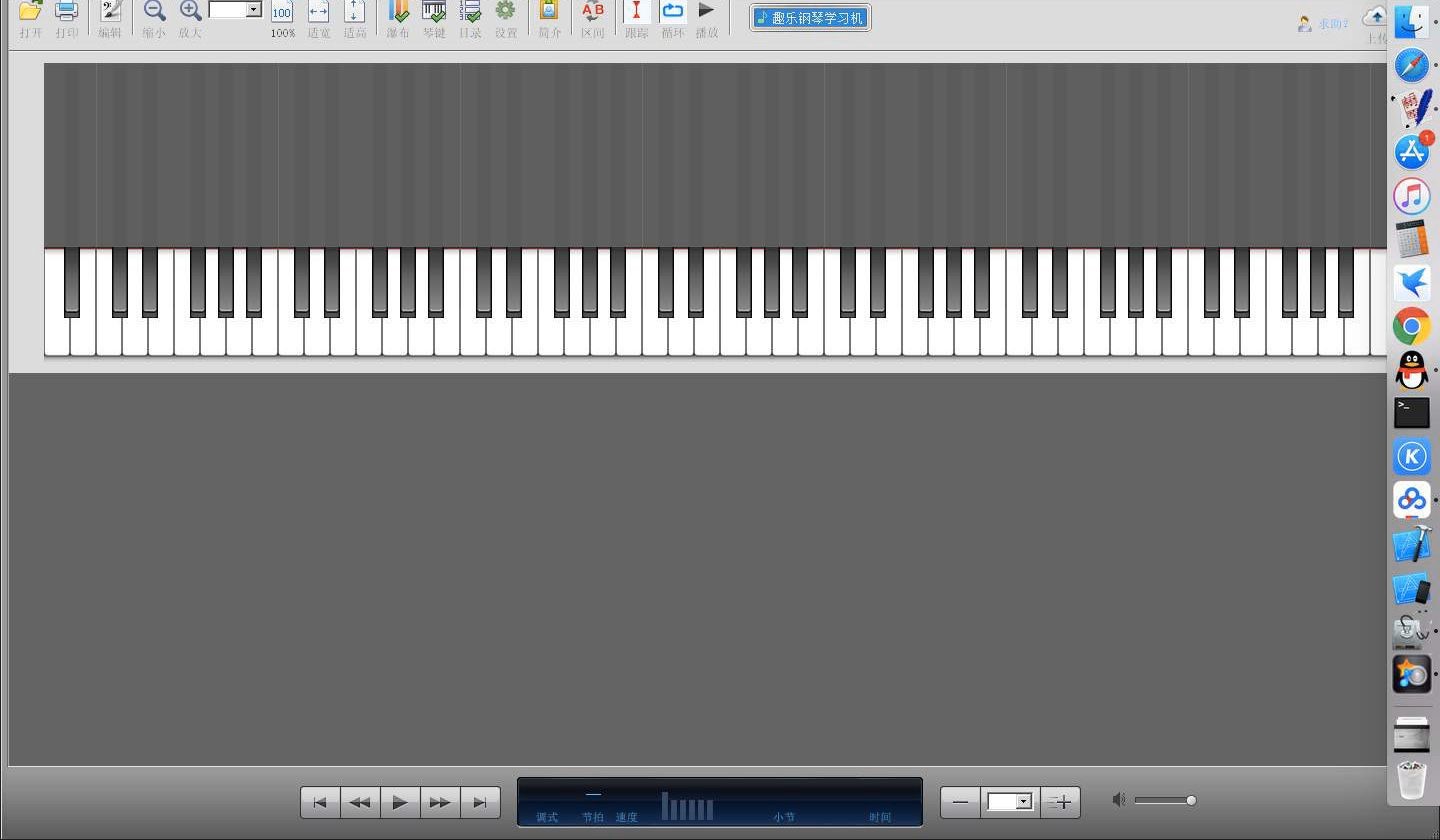Image resolution: width=1440 pixels, height=840 pixels.
Task: Click the 速度 label in display panel
Action: (x=627, y=817)
